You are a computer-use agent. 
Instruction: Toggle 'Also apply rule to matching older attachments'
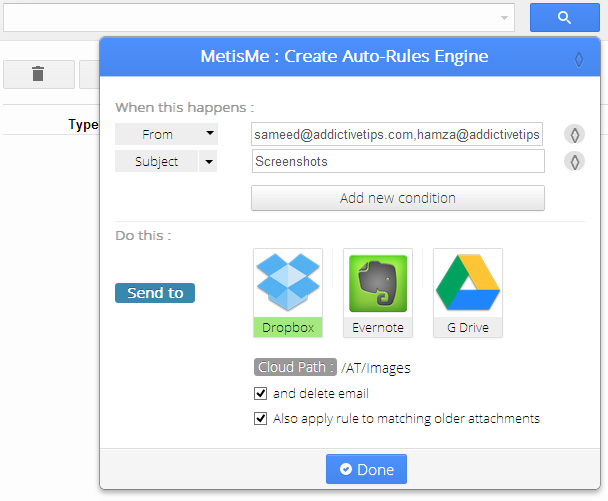coord(261,418)
